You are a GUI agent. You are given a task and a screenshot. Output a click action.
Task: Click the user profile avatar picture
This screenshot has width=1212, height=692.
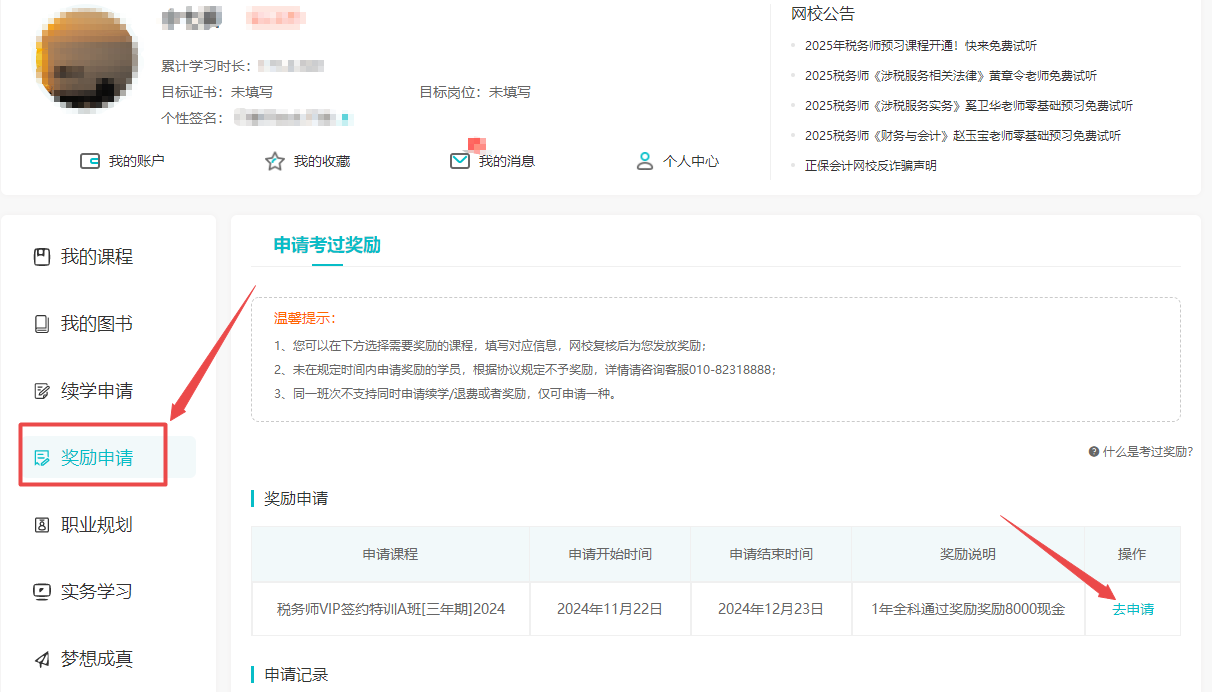click(x=85, y=62)
